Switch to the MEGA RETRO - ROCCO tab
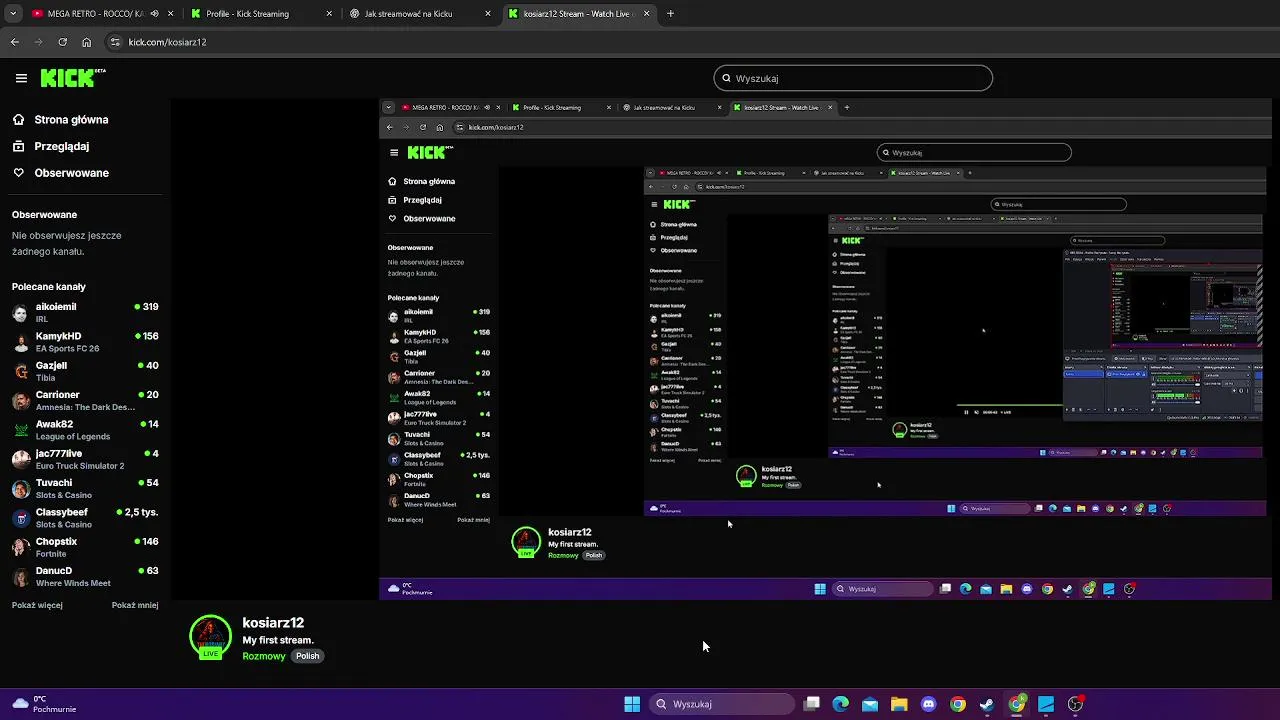The height and width of the screenshot is (720, 1280). pos(95,14)
